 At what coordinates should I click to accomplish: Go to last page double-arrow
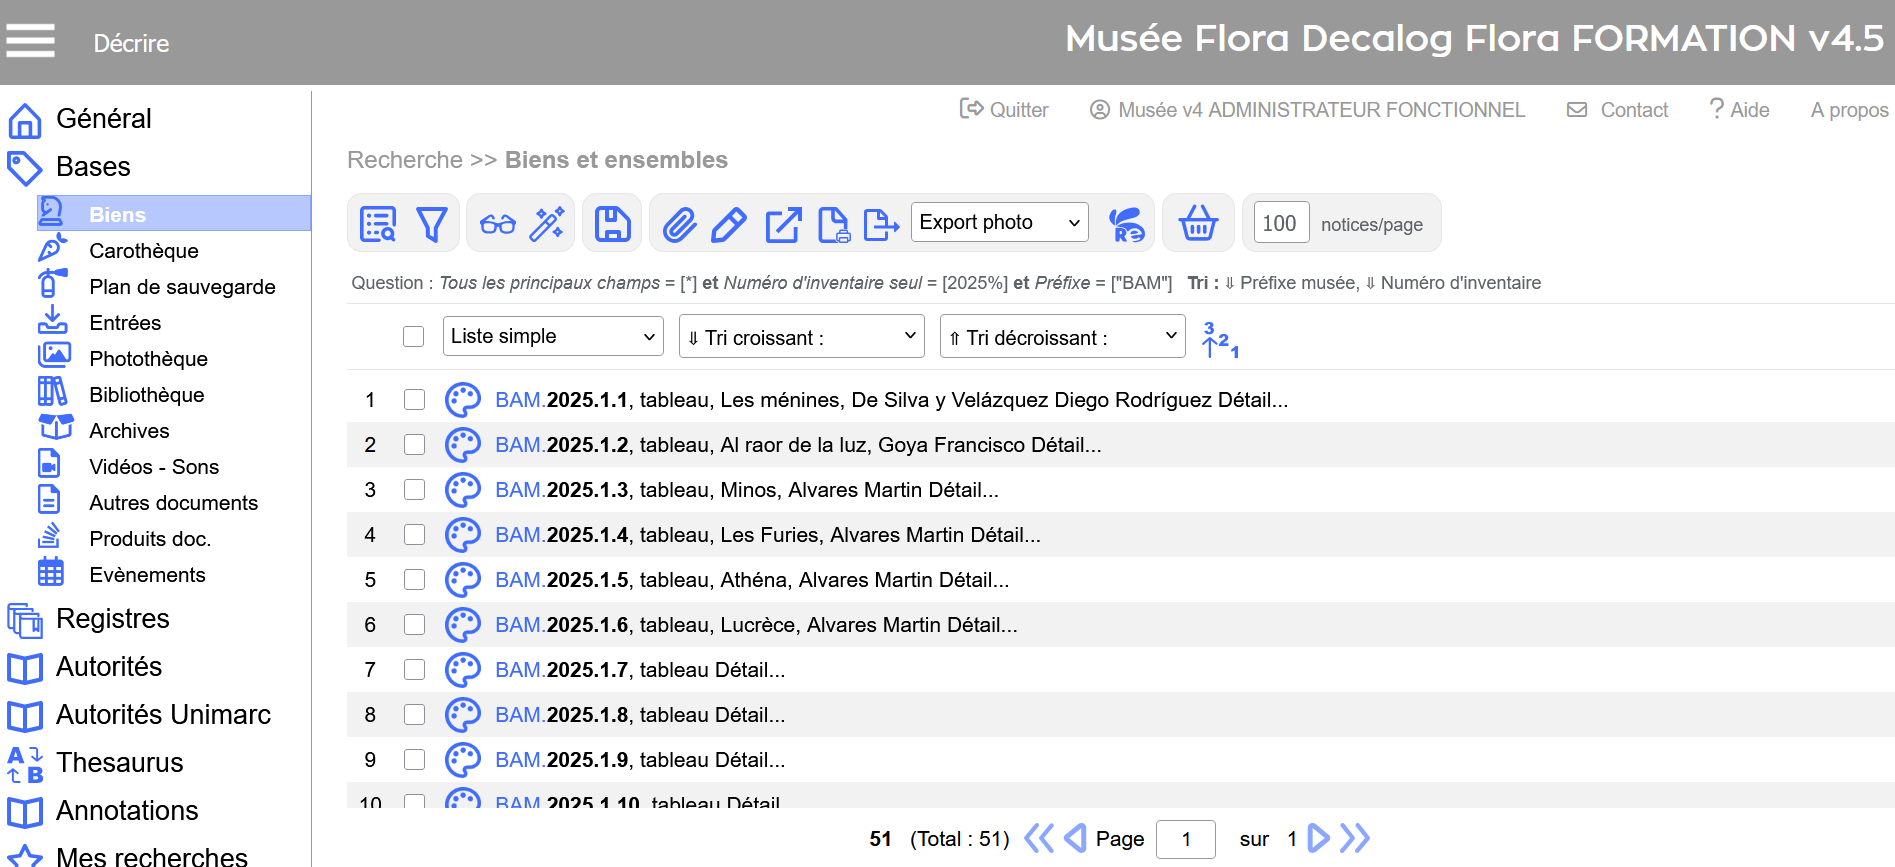click(1355, 838)
